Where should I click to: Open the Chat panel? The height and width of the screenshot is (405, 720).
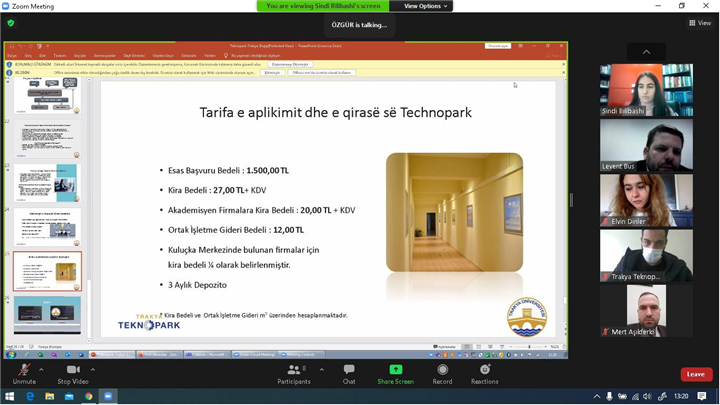click(x=349, y=374)
